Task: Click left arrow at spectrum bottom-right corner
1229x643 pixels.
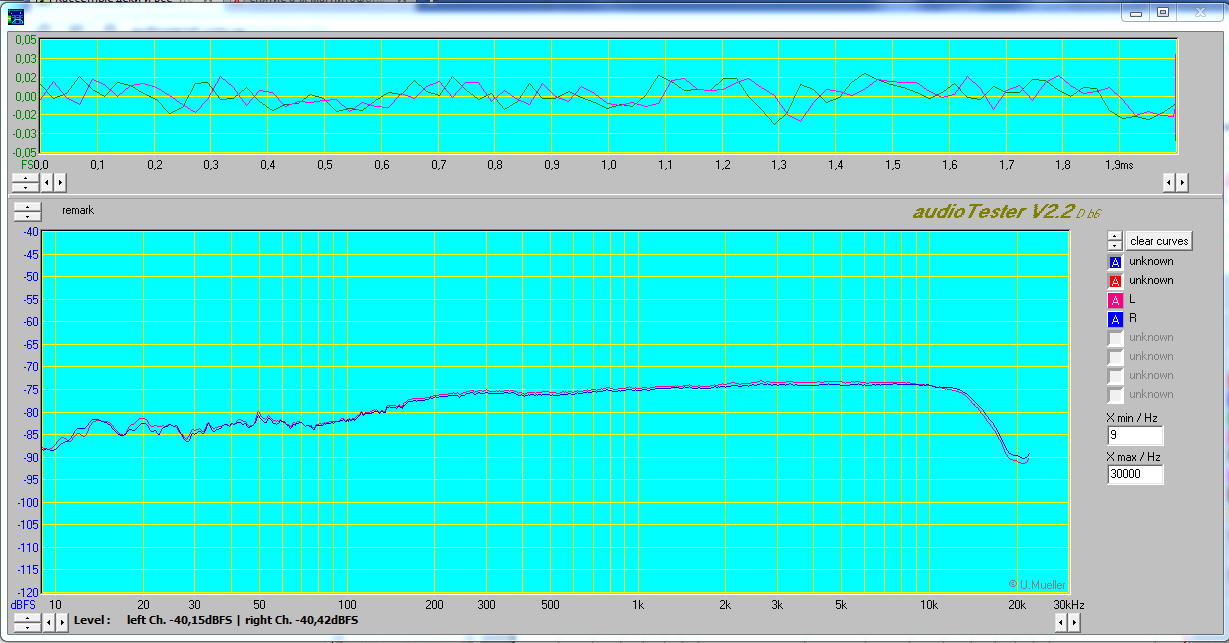Action: (1062, 623)
